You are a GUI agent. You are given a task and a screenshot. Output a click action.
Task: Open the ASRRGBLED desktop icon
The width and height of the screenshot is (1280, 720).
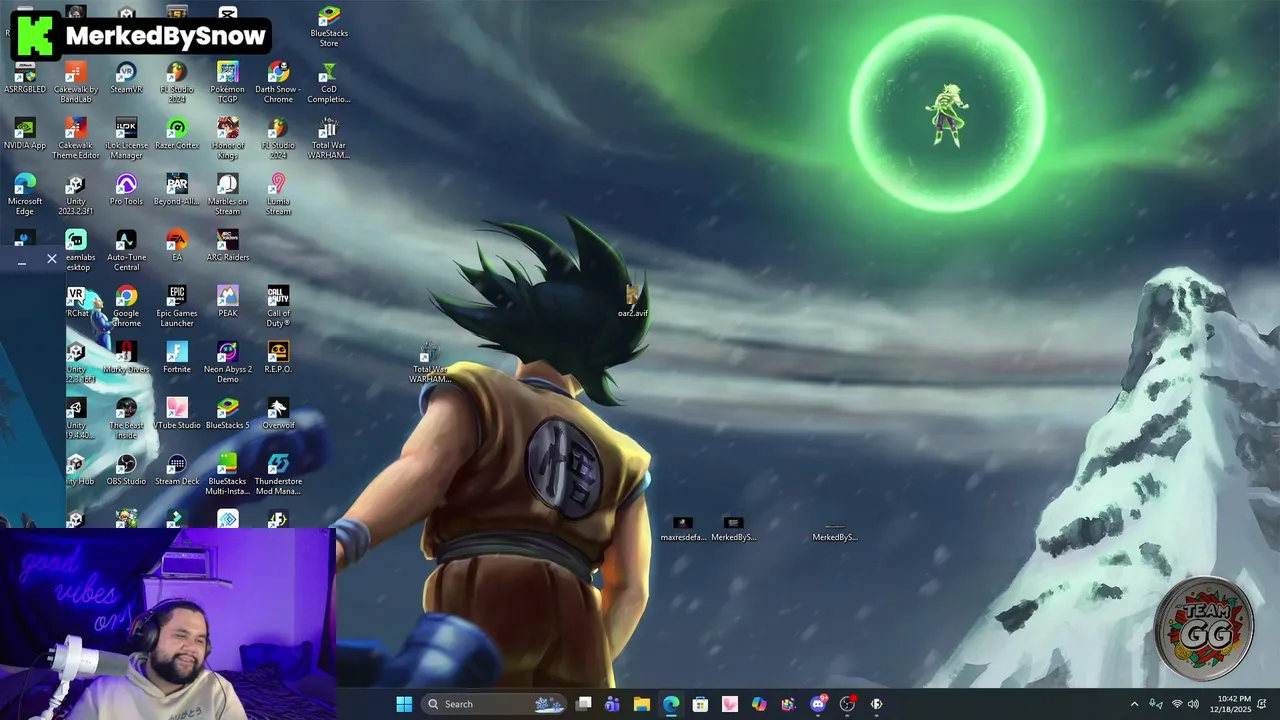point(25,78)
